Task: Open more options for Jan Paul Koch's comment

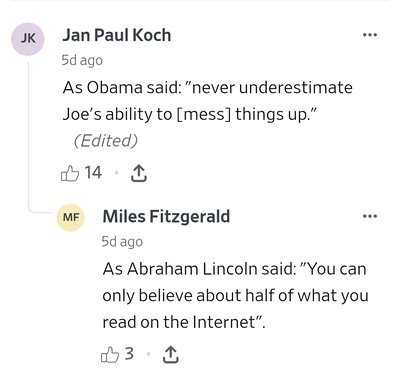Action: point(370,35)
